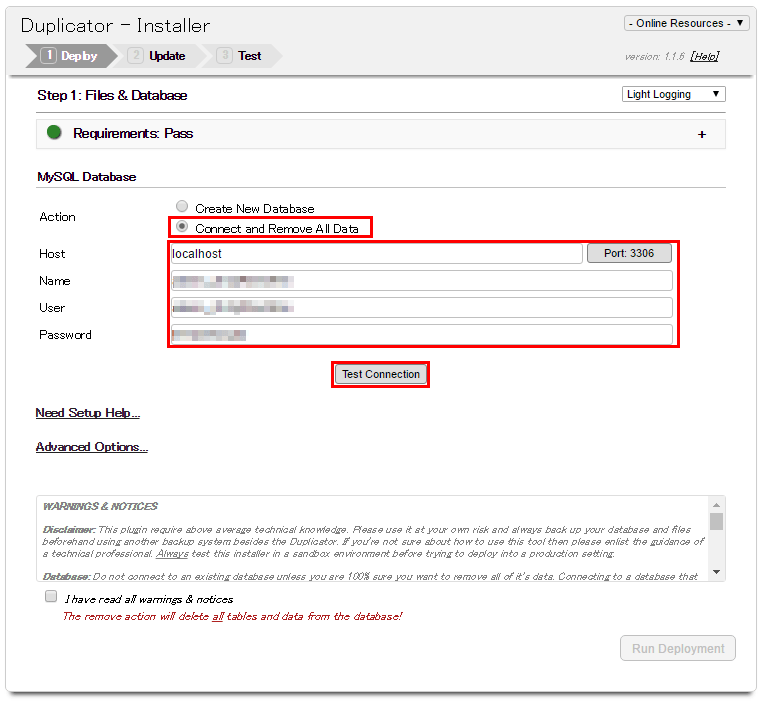Click the 'version: 1.1.6' text
The height and width of the screenshot is (702, 764).
point(655,57)
